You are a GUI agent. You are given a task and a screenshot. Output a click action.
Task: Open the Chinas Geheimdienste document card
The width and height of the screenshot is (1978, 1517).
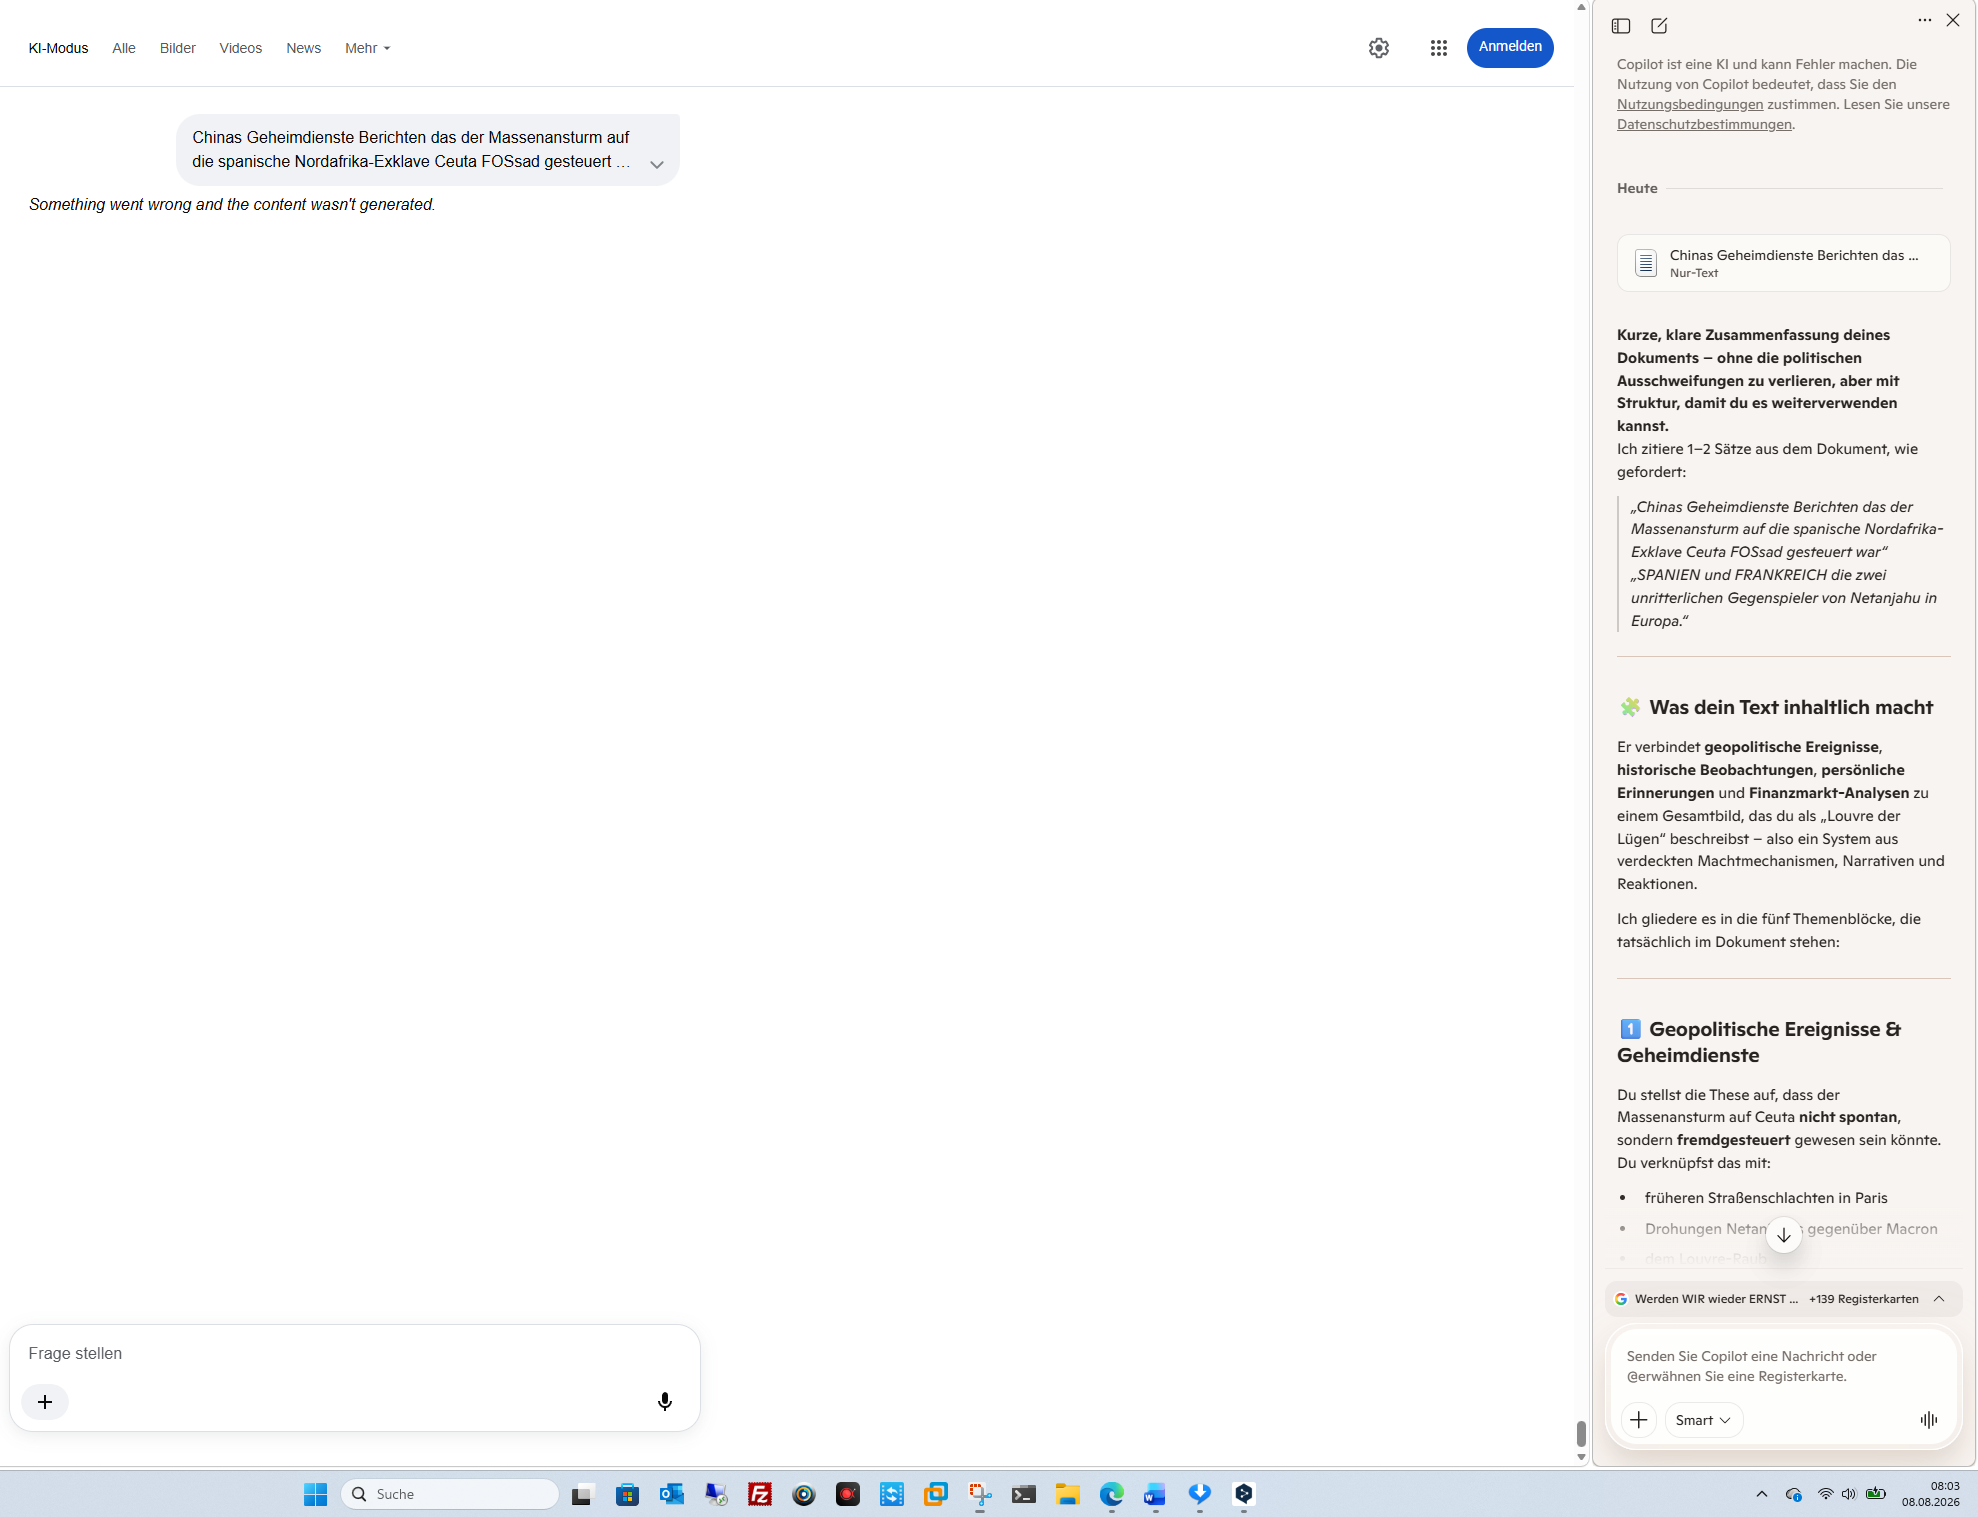(1783, 263)
